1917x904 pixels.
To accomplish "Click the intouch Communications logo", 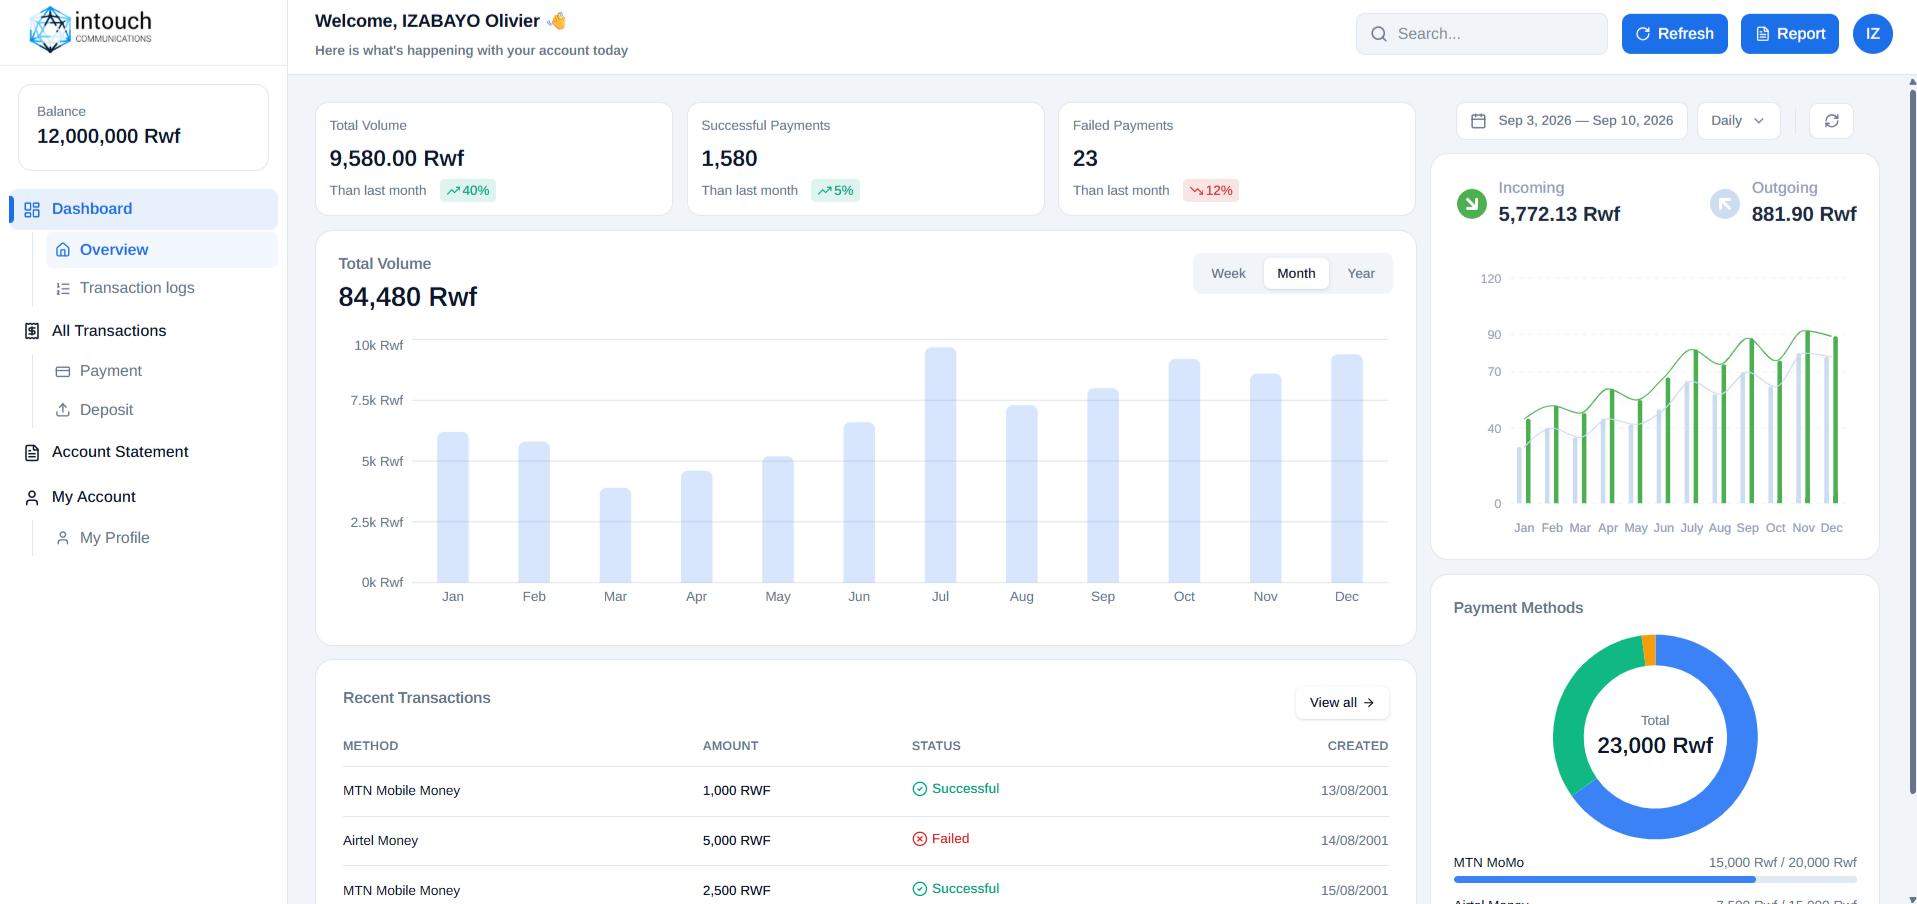I will [91, 29].
